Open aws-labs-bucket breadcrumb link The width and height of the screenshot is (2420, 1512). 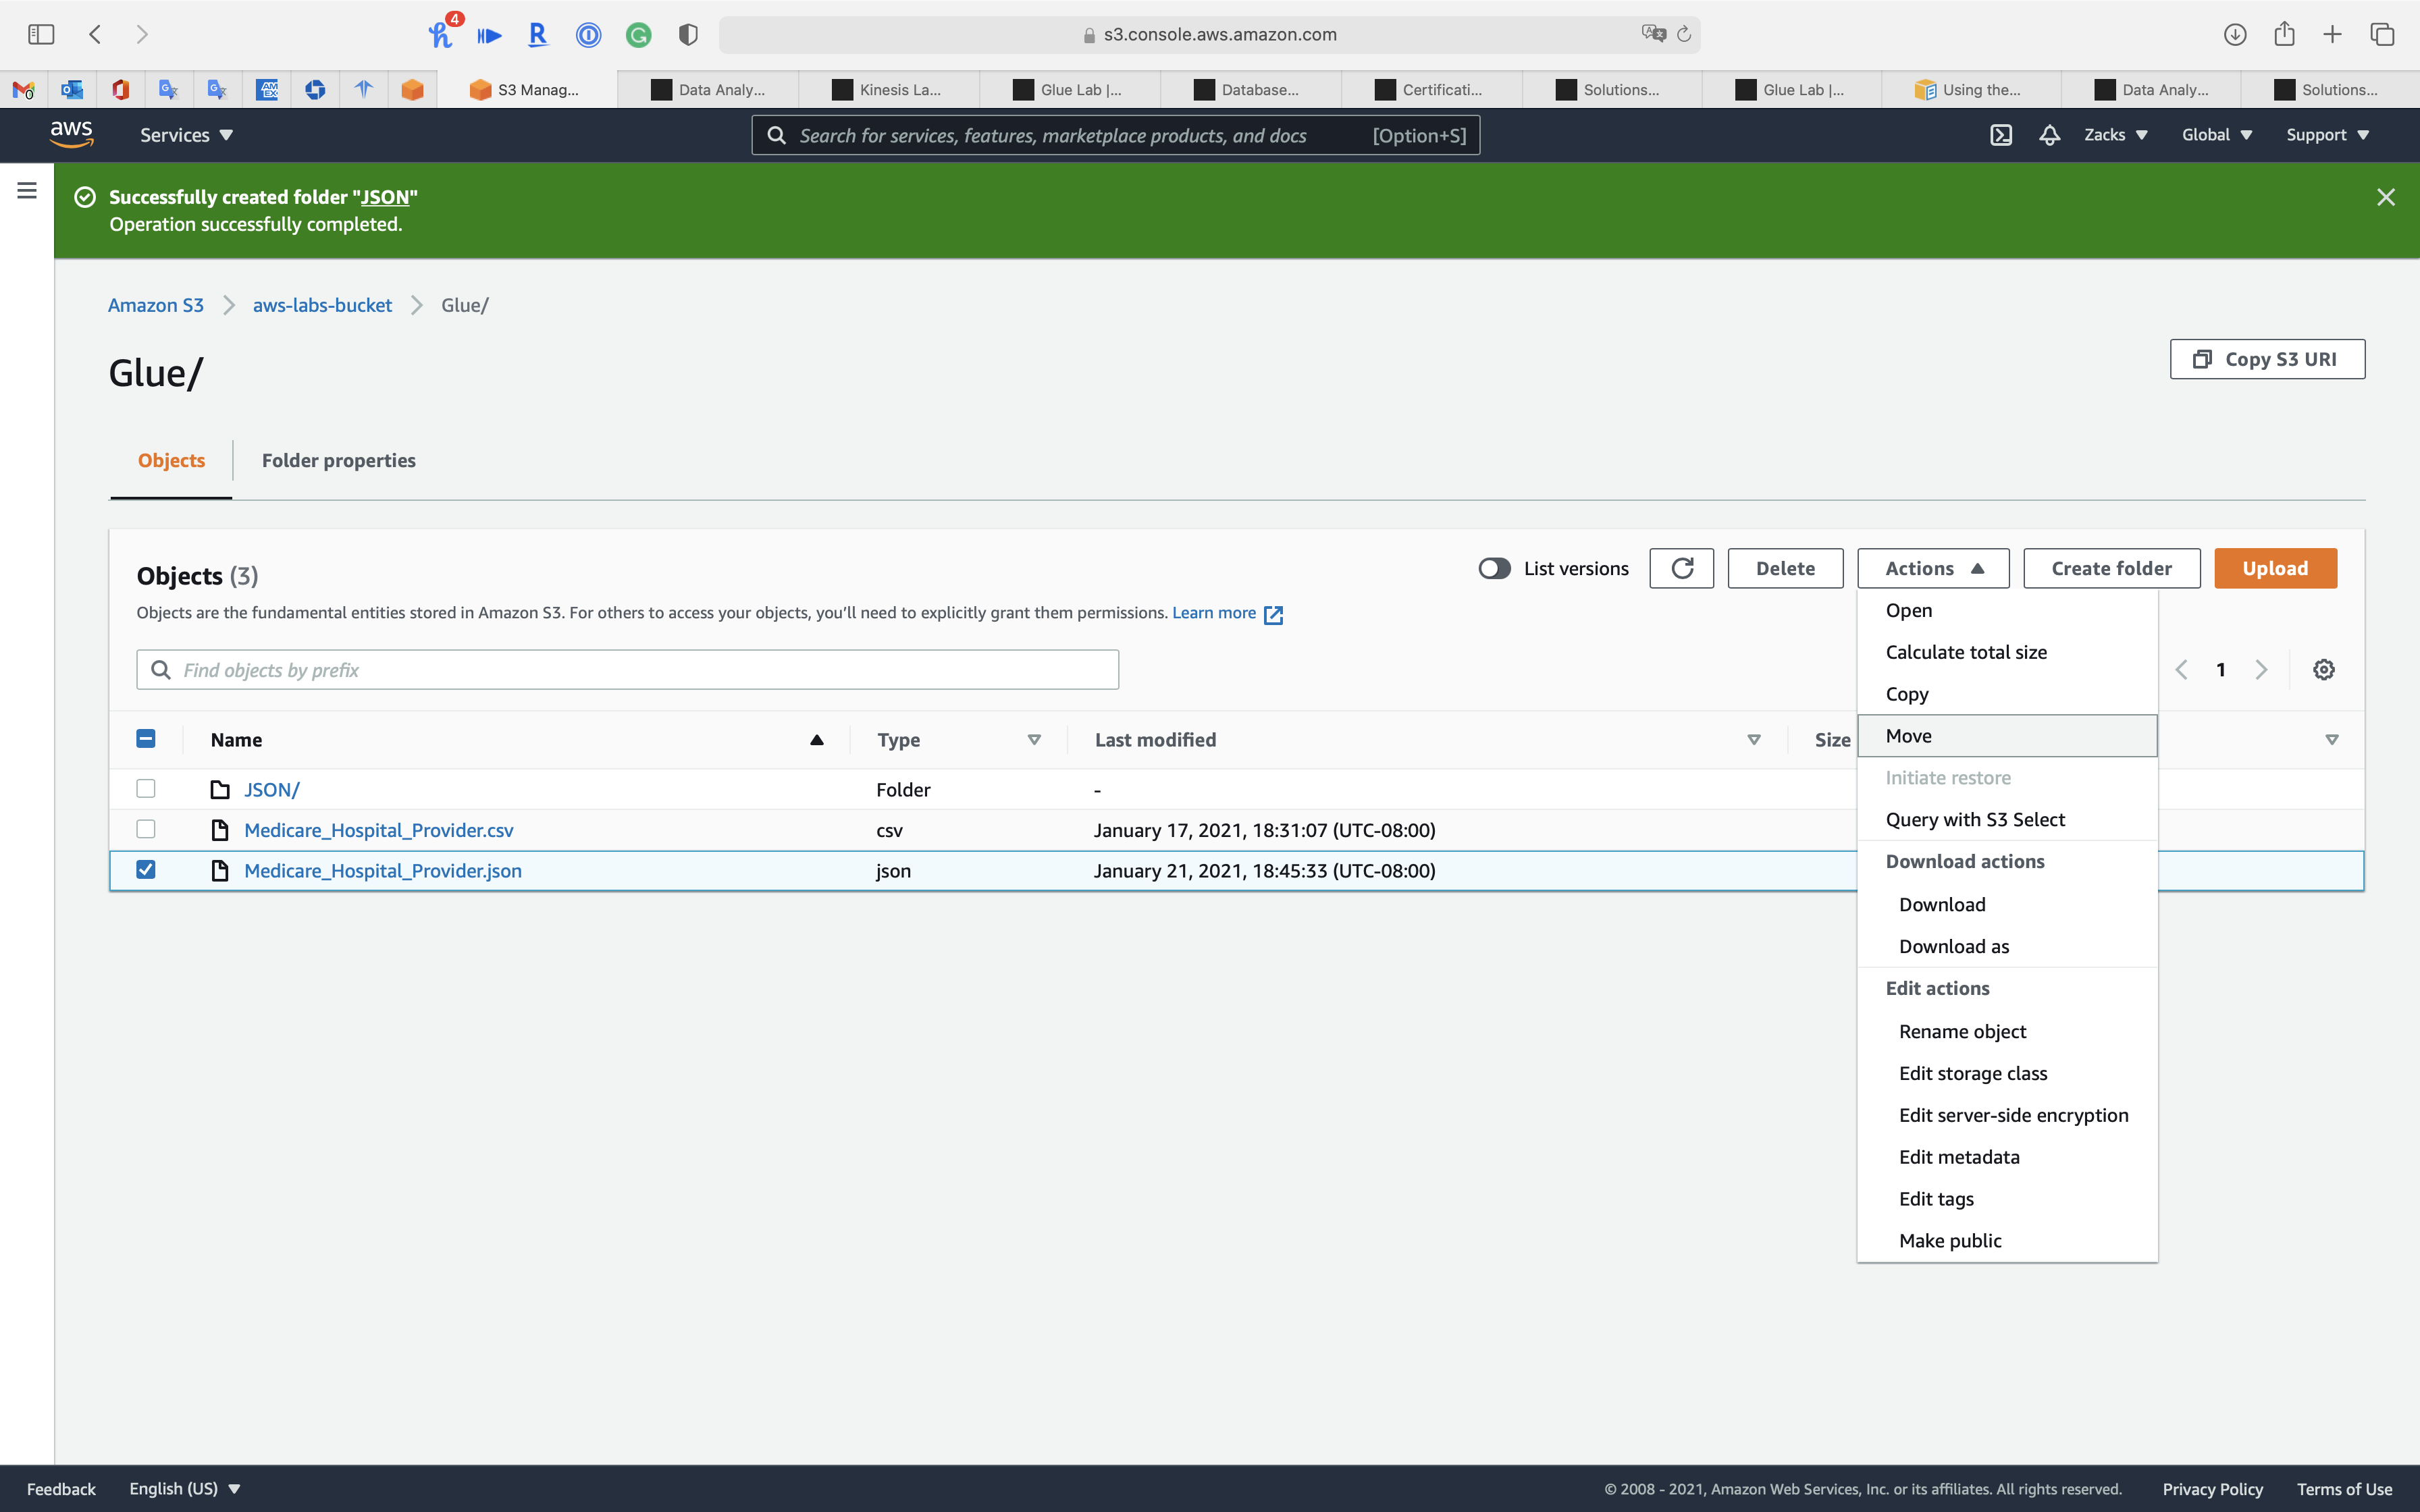tap(322, 305)
